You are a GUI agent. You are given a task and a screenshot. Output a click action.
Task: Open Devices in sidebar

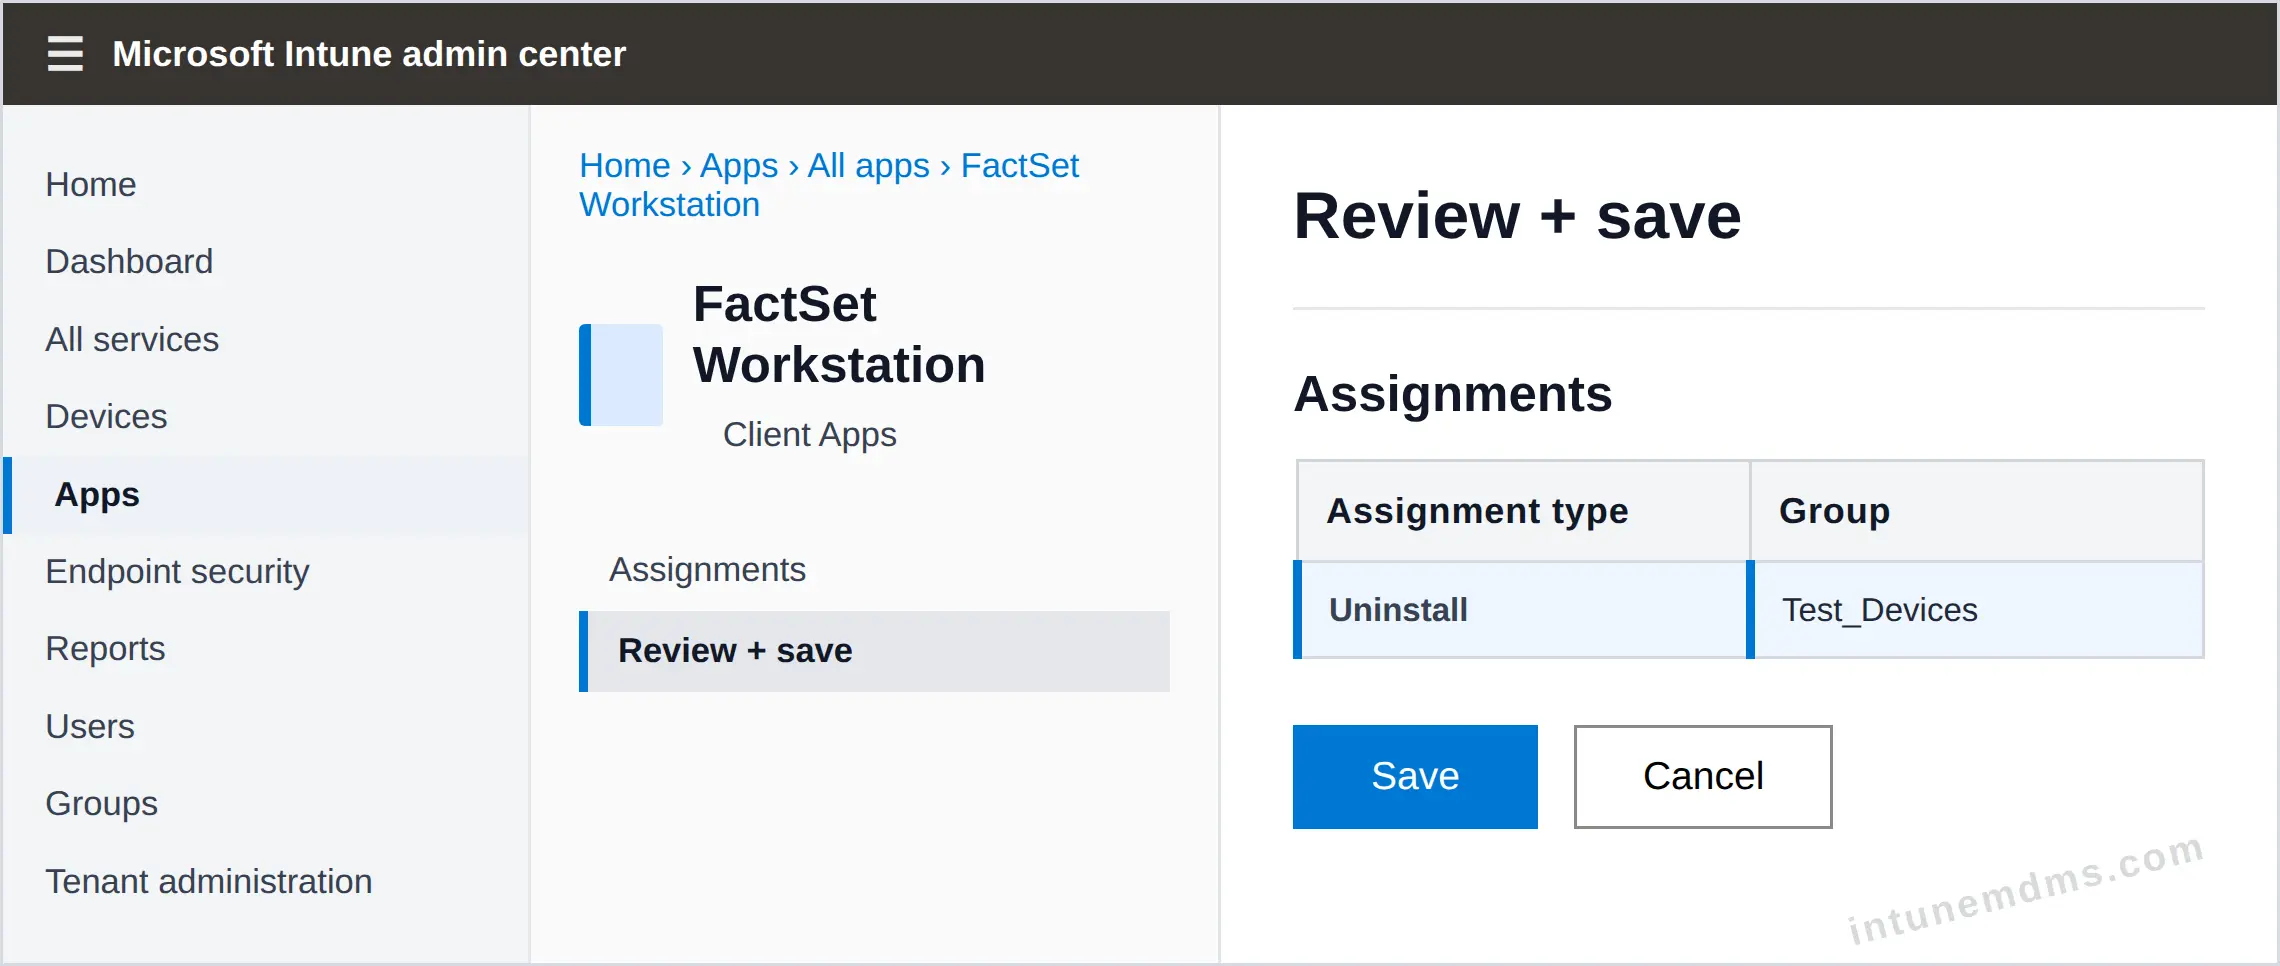pyautogui.click(x=106, y=417)
